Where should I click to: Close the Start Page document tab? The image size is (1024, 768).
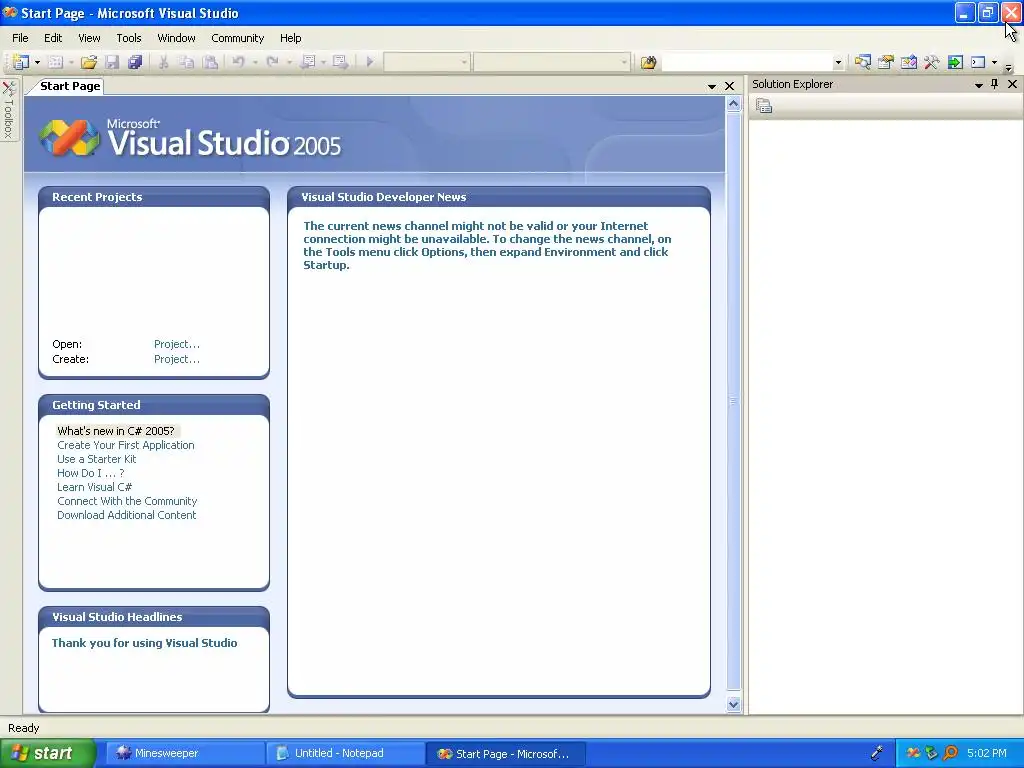tap(729, 86)
